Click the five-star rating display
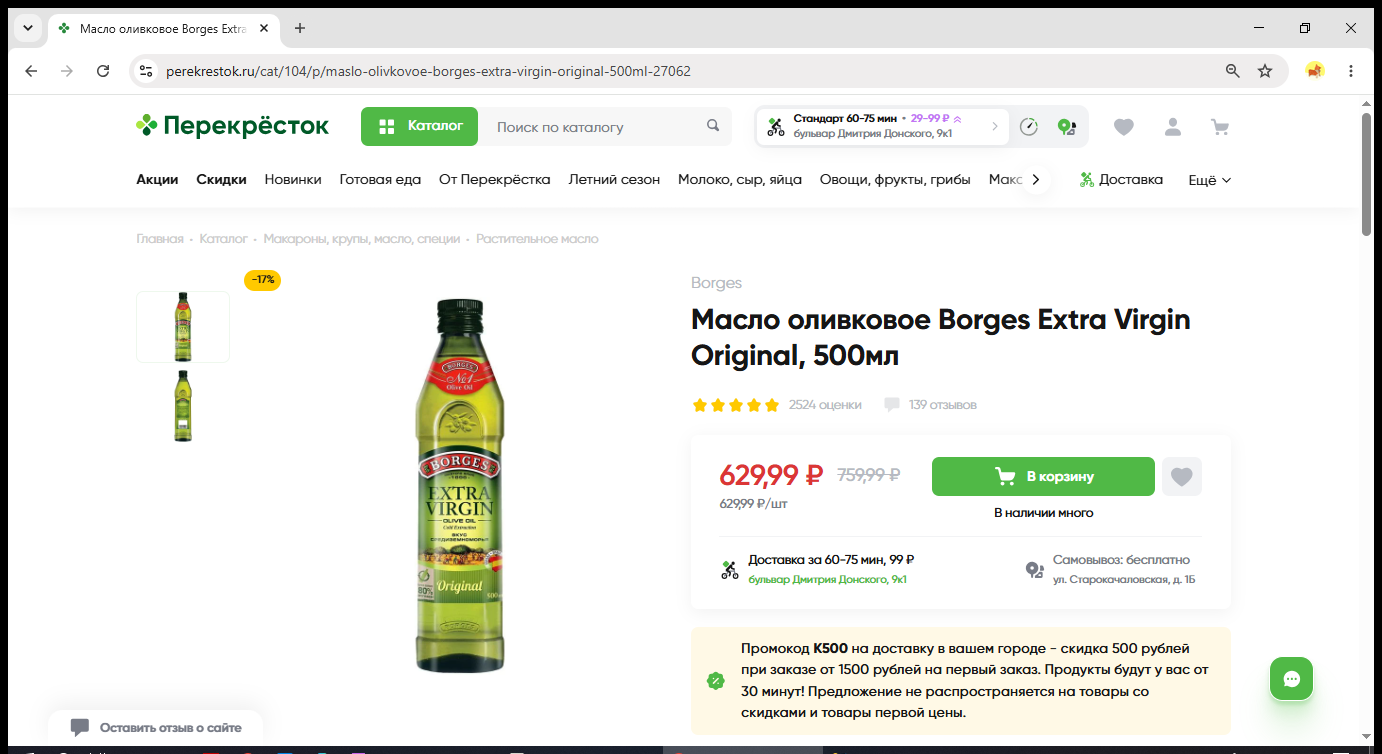The width and height of the screenshot is (1382, 754). pyautogui.click(x=735, y=405)
